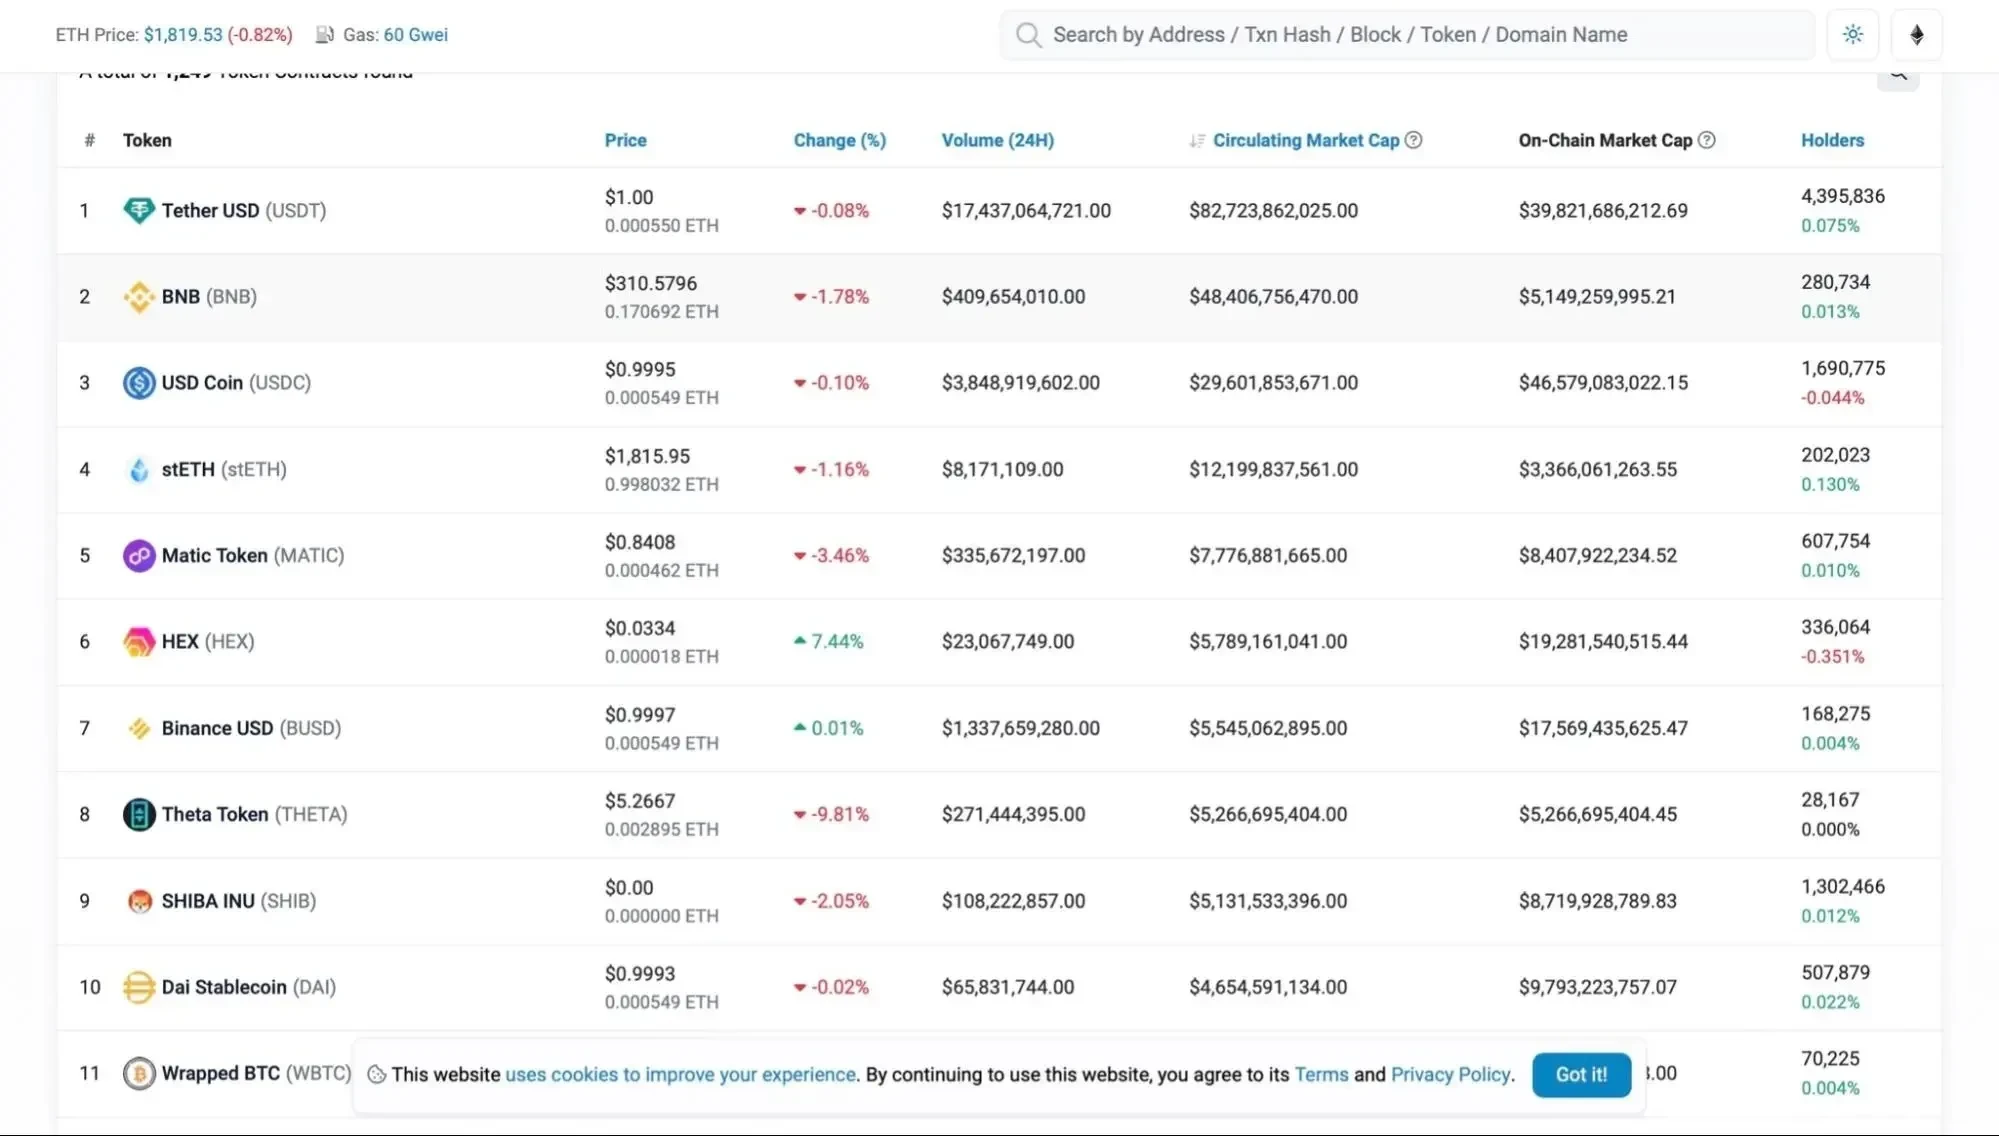The height and width of the screenshot is (1136, 1999).
Task: Open the cookies usage policy link
Action: pyautogui.click(x=680, y=1075)
